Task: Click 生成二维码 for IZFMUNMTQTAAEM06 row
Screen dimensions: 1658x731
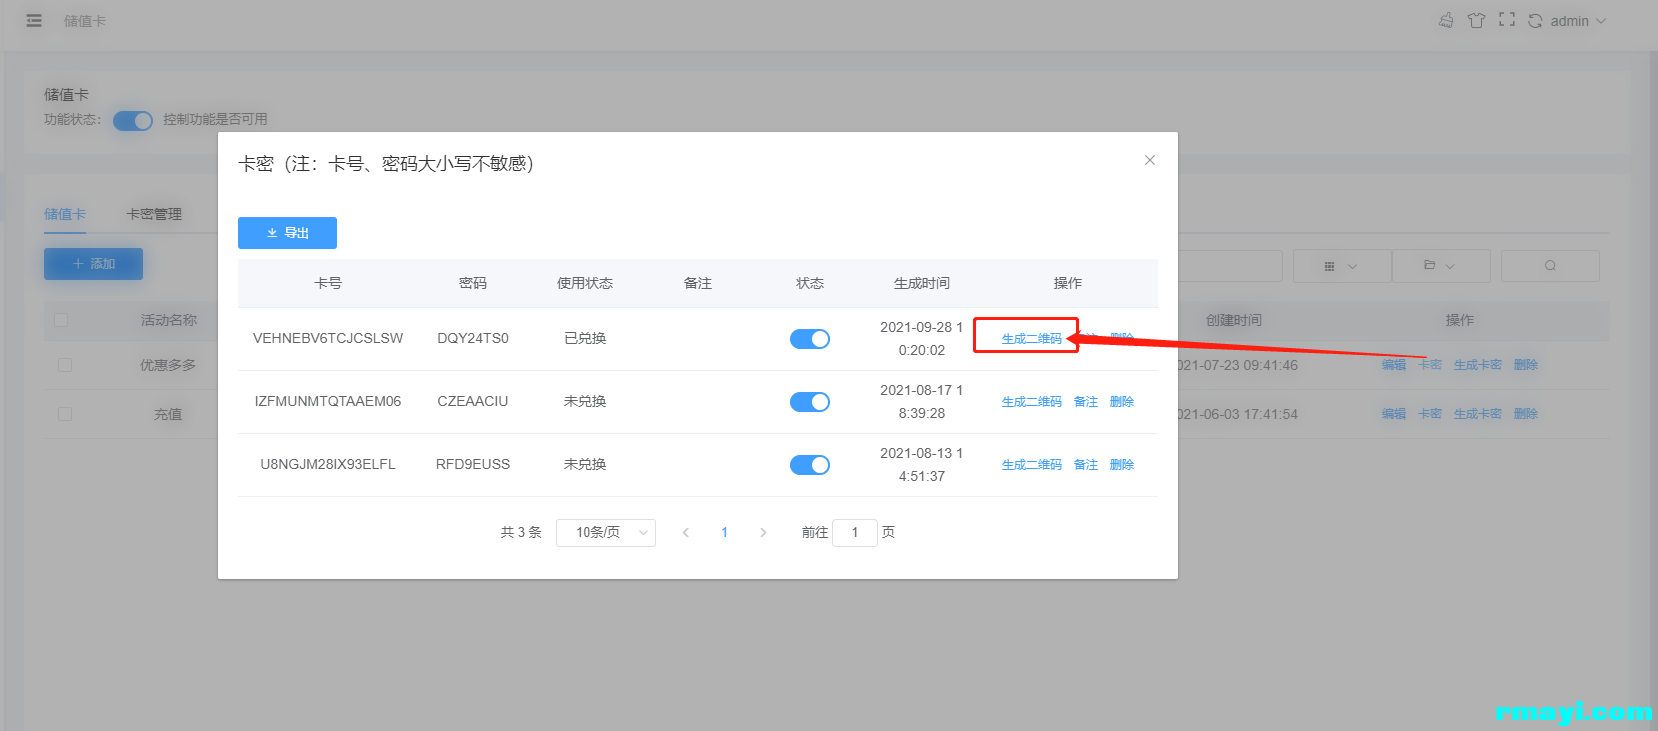Action: 1032,402
